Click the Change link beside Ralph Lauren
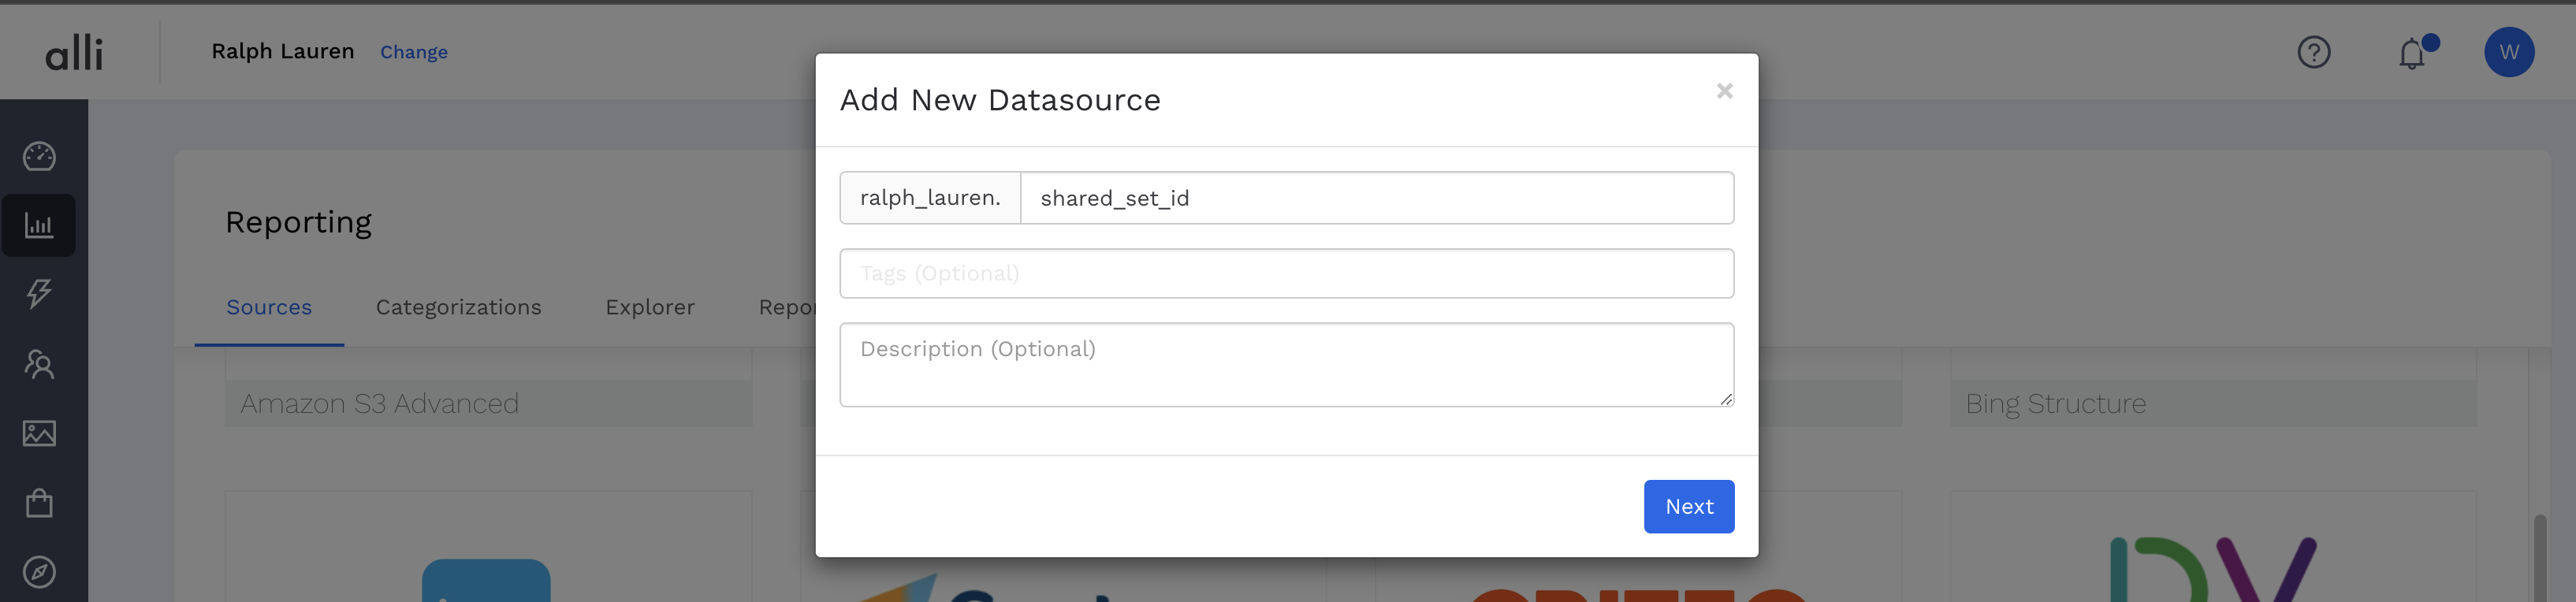Viewport: 2576px width, 602px height. click(413, 52)
